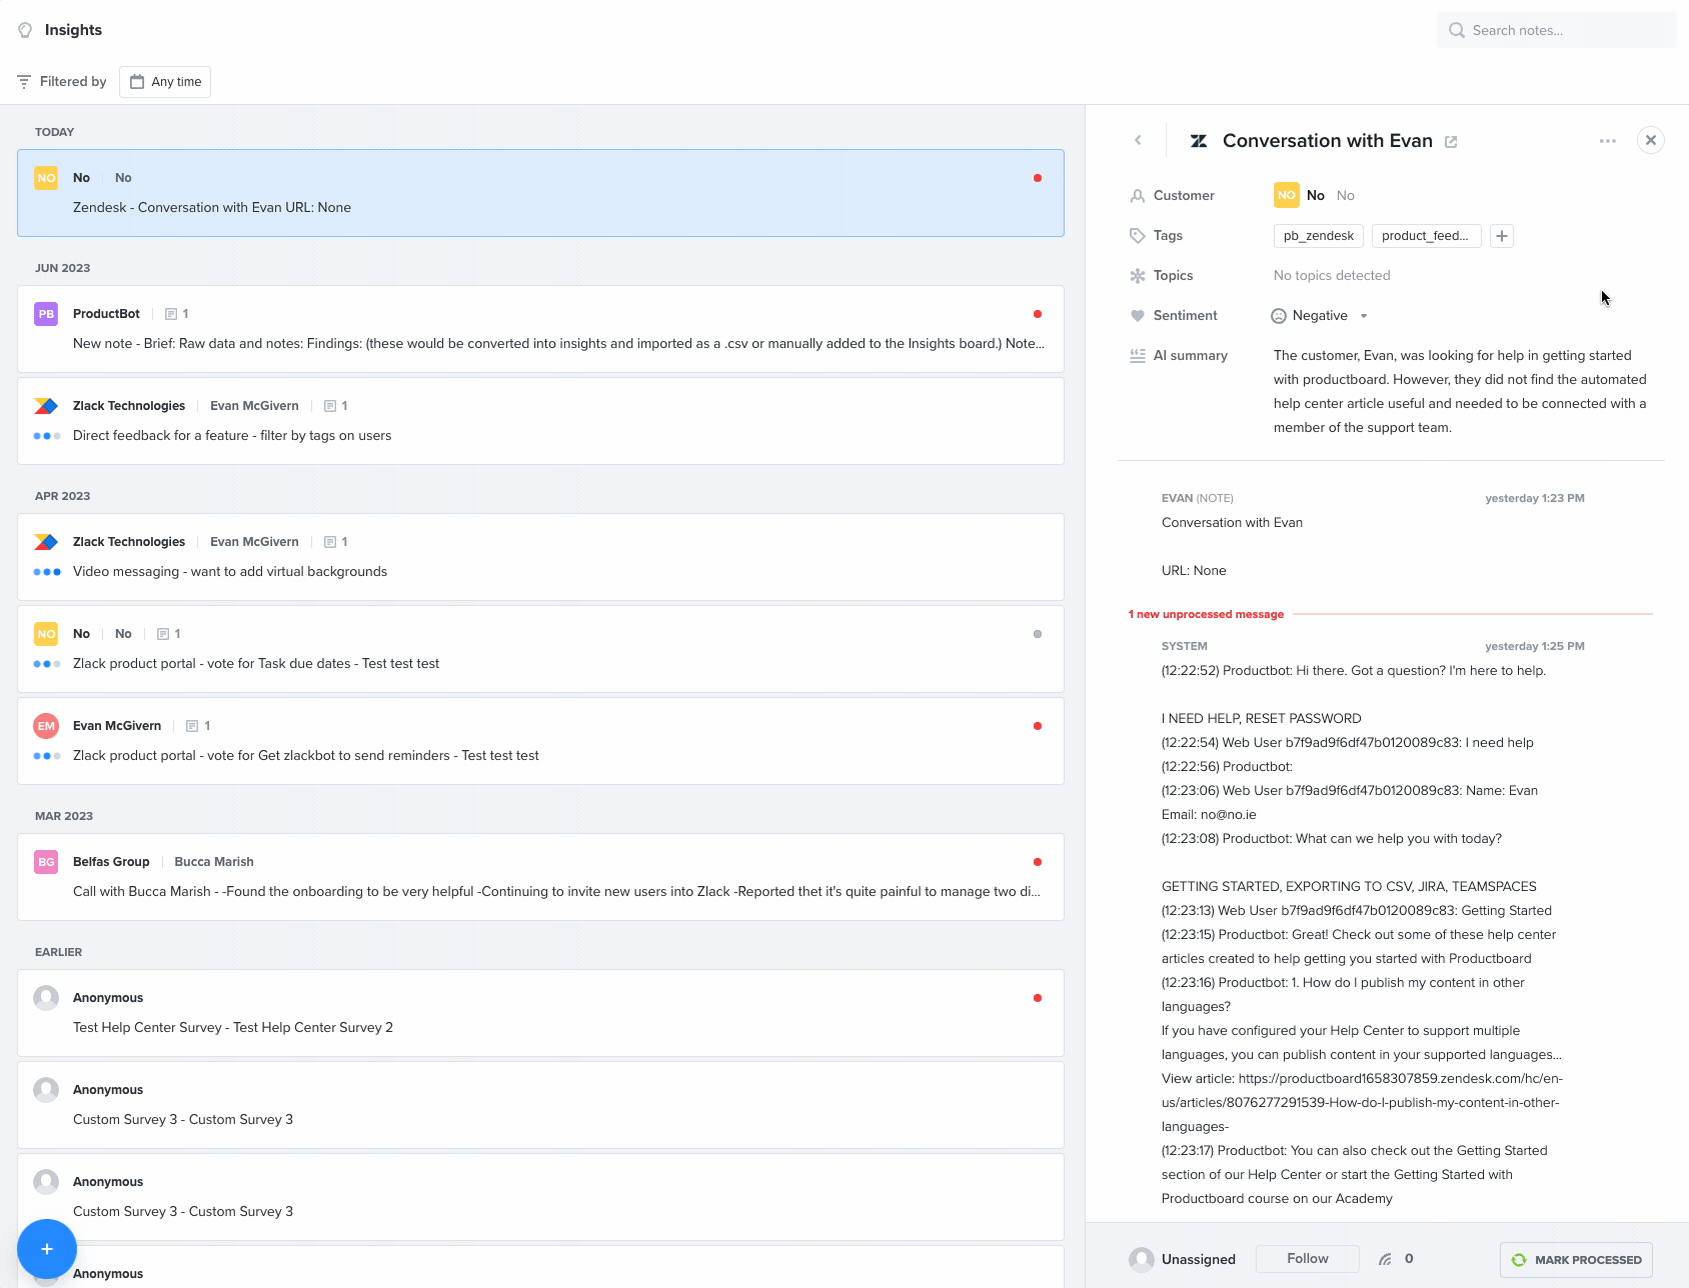Viewport: 1689px width, 1288px height.
Task: Select the product_feed... tag
Action: tap(1425, 236)
